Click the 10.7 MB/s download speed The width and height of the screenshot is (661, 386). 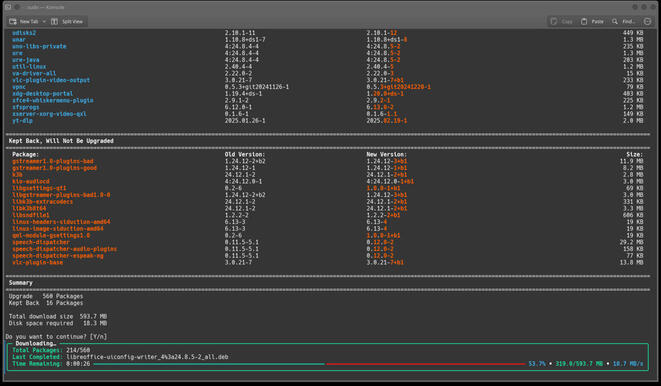click(628, 364)
